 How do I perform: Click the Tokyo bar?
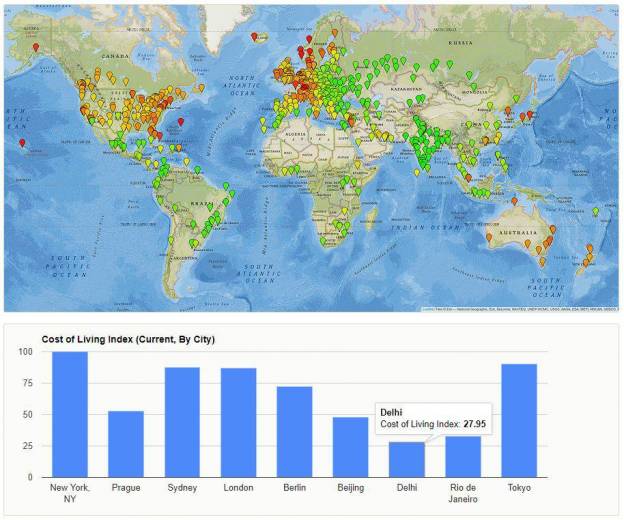[x=519, y=420]
